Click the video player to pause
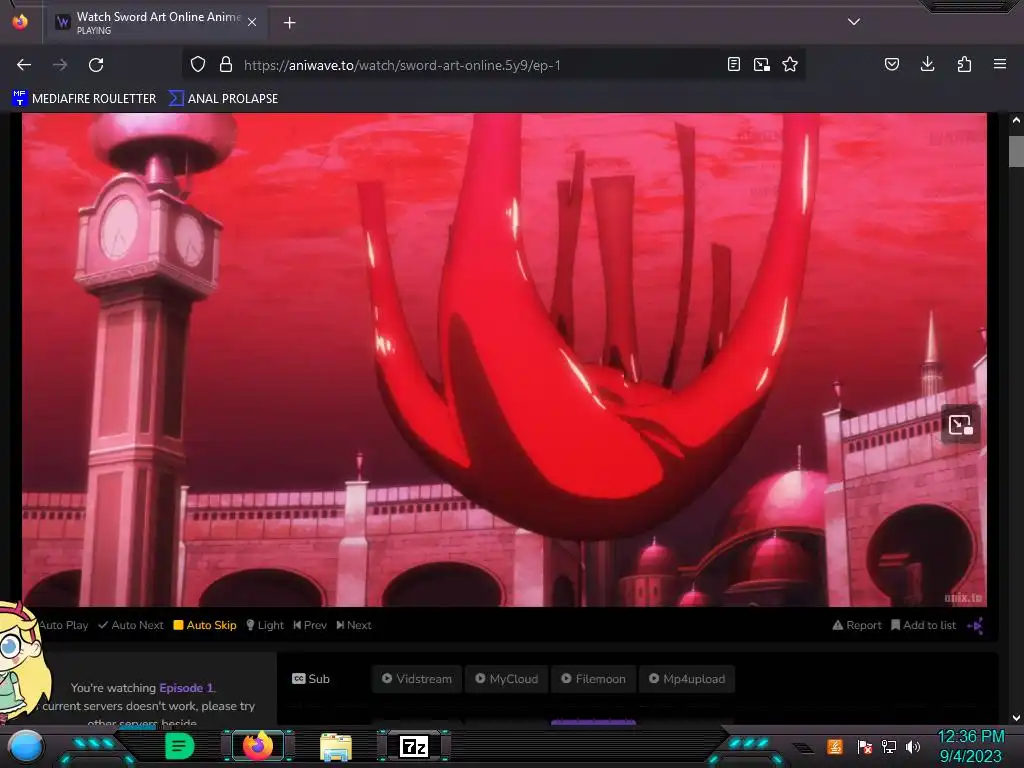The image size is (1024, 768). click(504, 360)
